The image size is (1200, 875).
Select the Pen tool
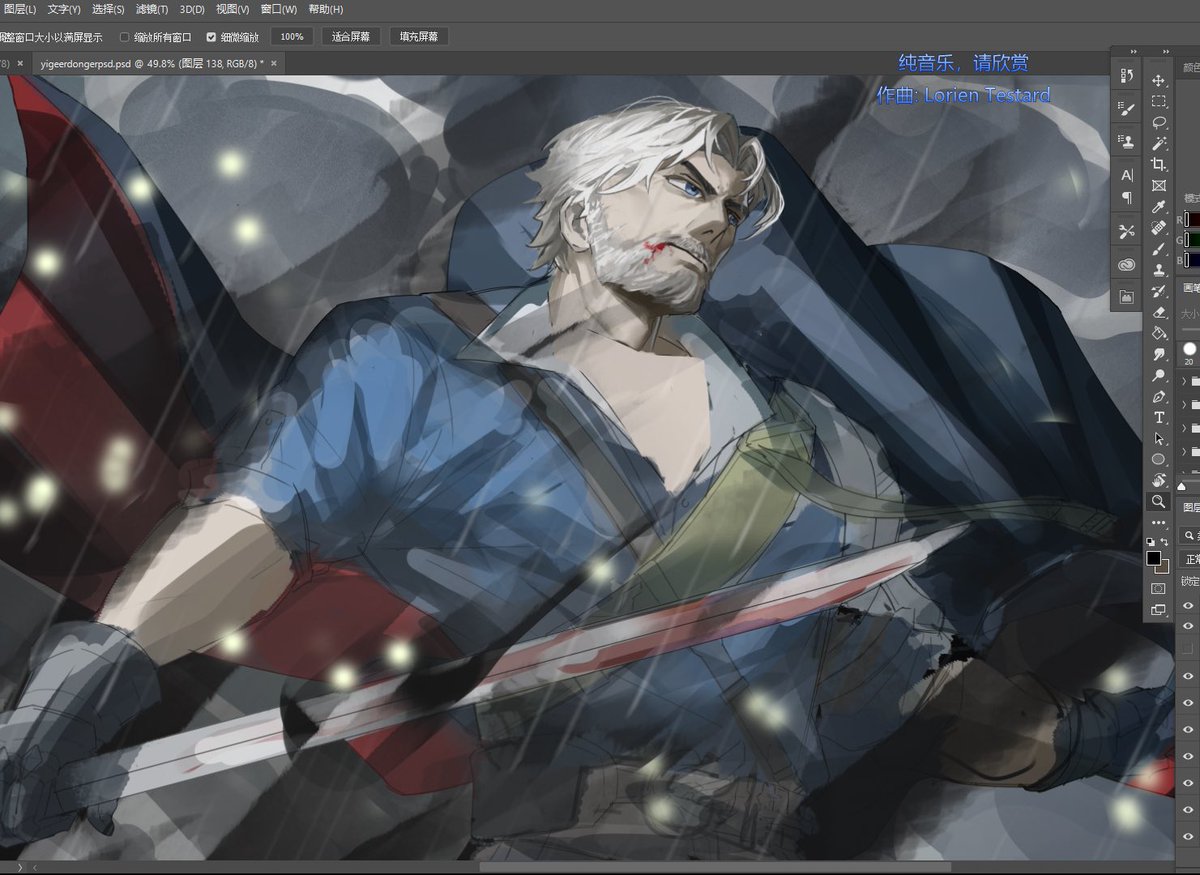point(1159,396)
